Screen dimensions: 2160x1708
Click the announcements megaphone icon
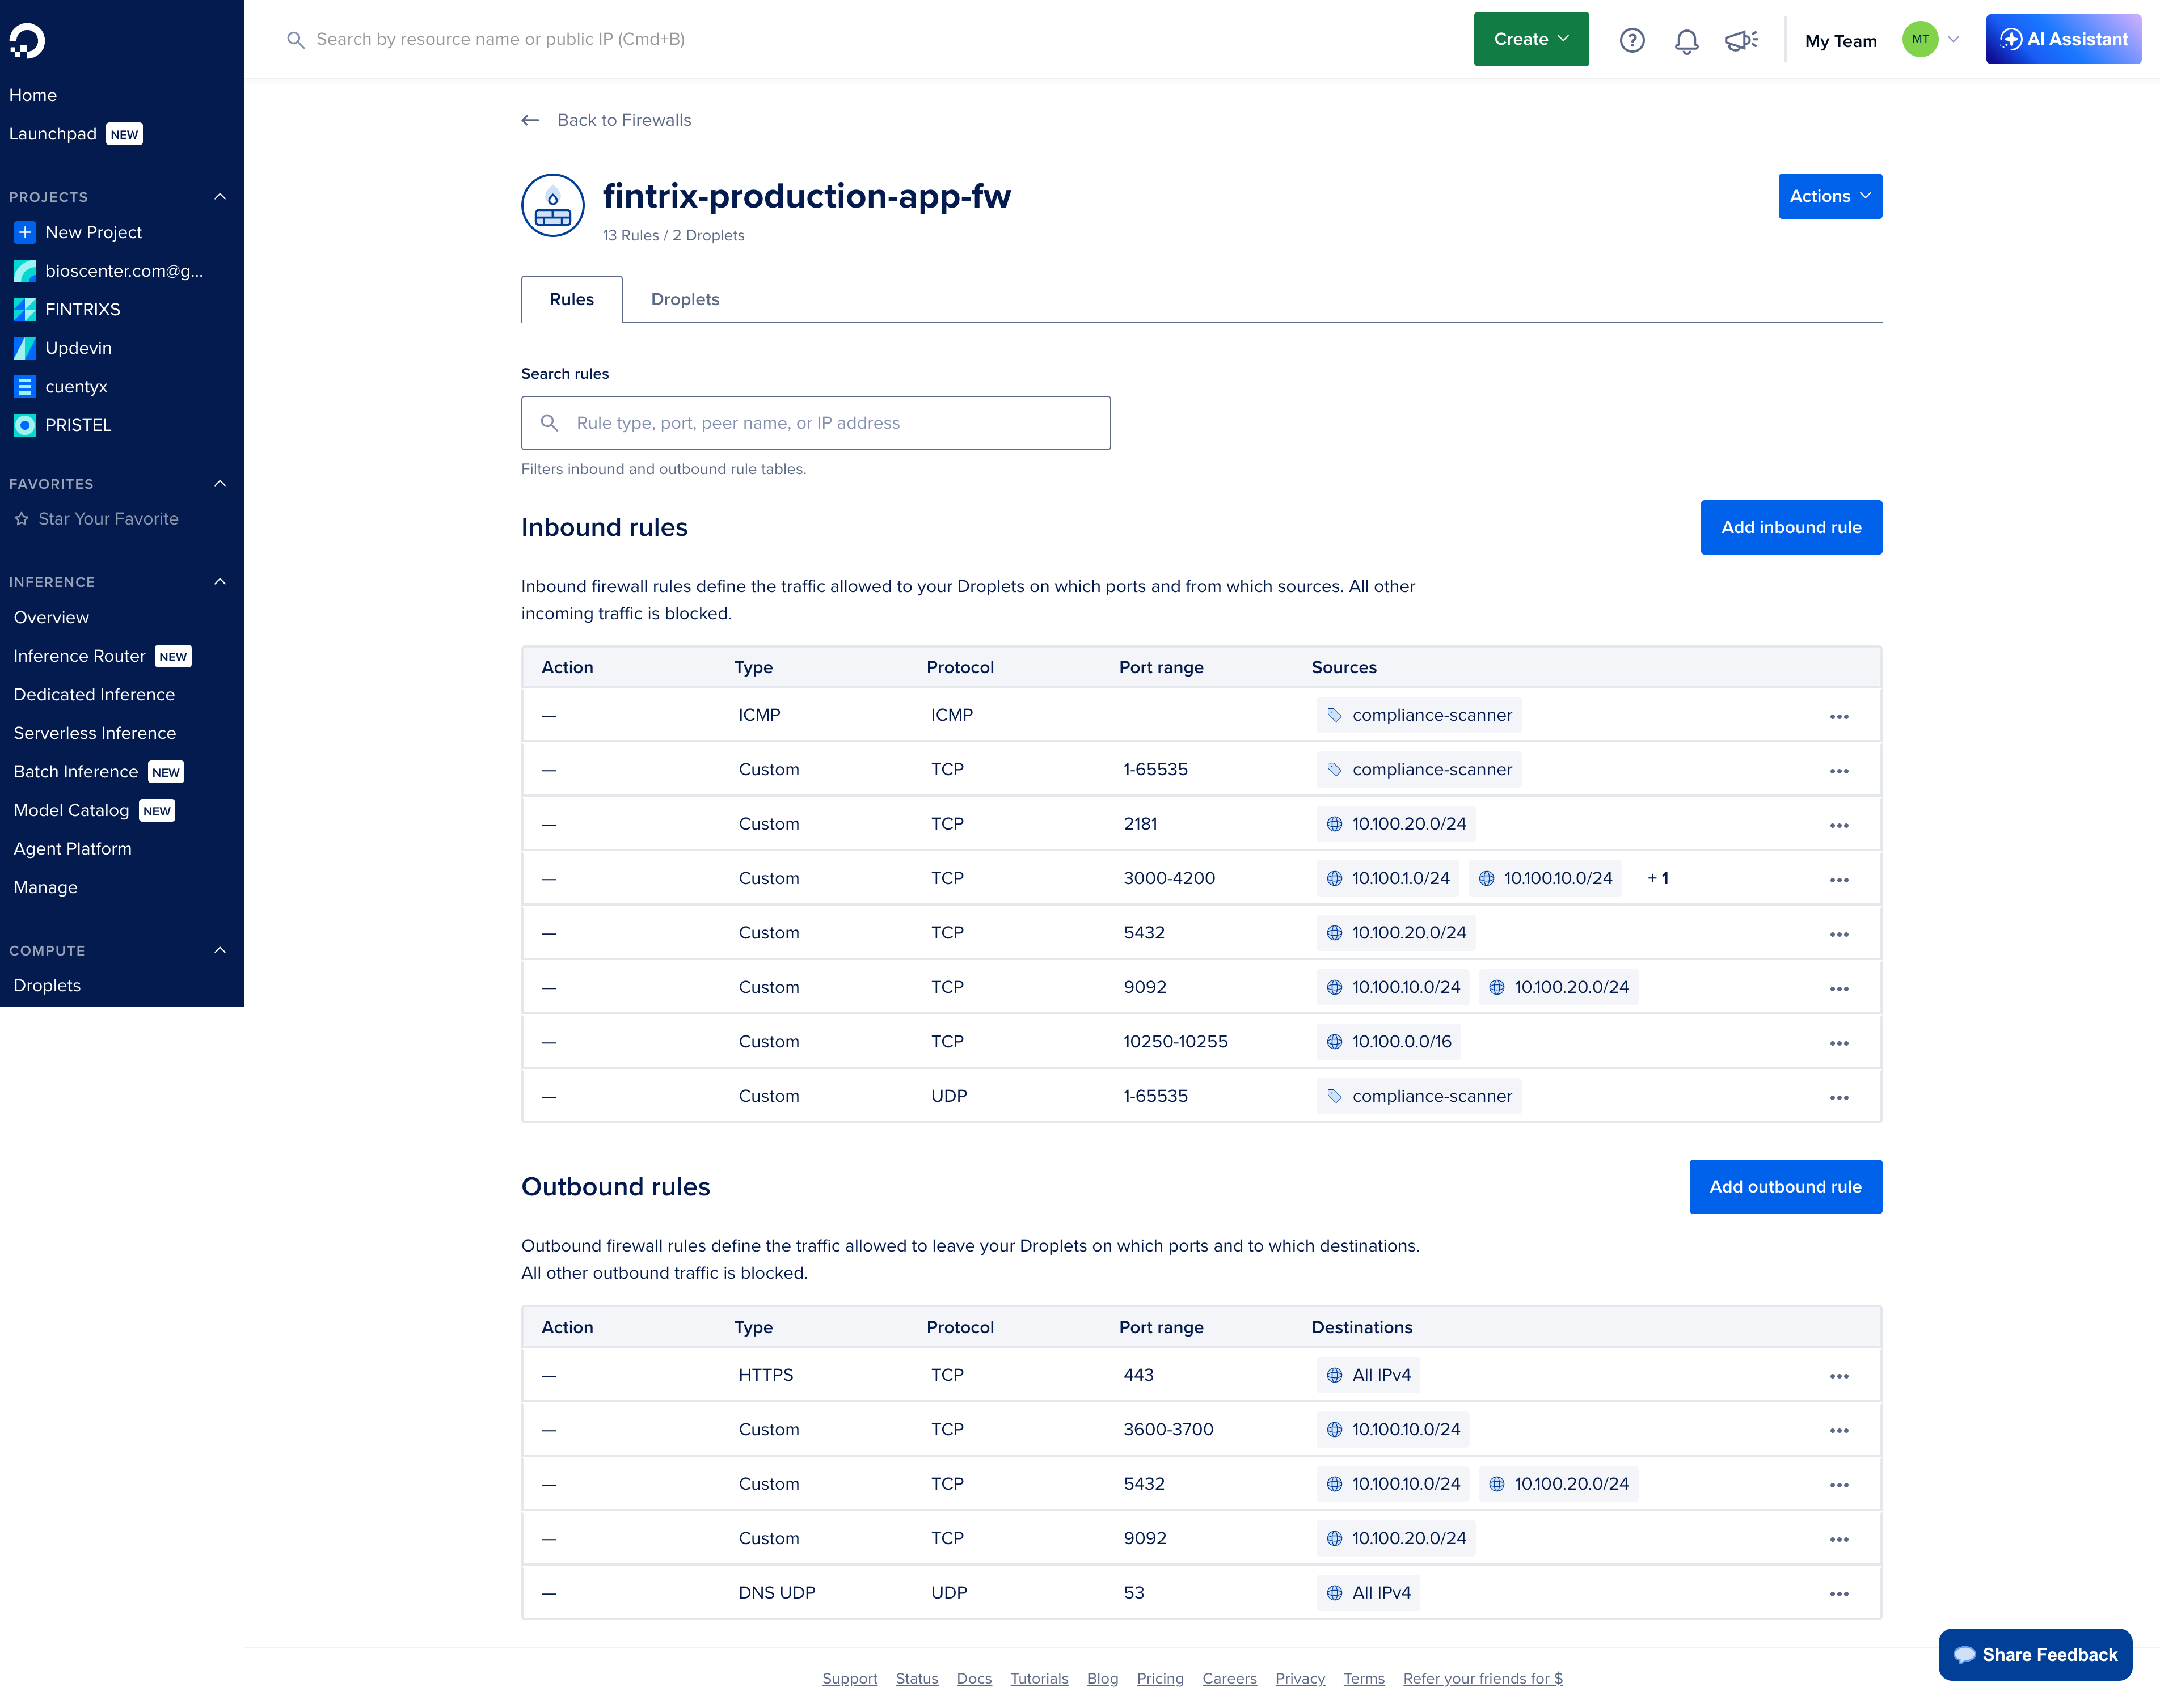click(x=1741, y=40)
